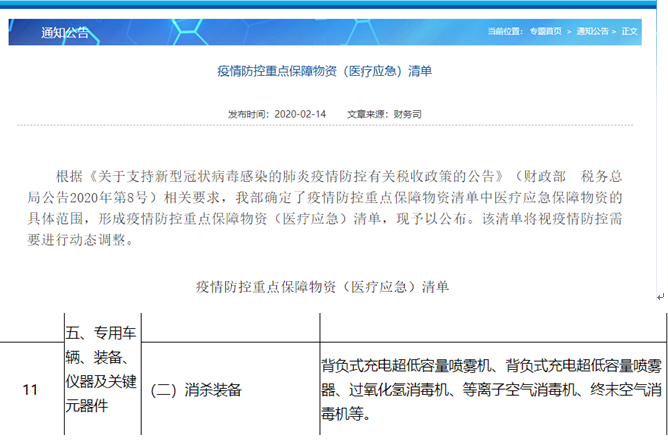The width and height of the screenshot is (668, 446).
Task: Select the 当前位置 label
Action: [505, 31]
